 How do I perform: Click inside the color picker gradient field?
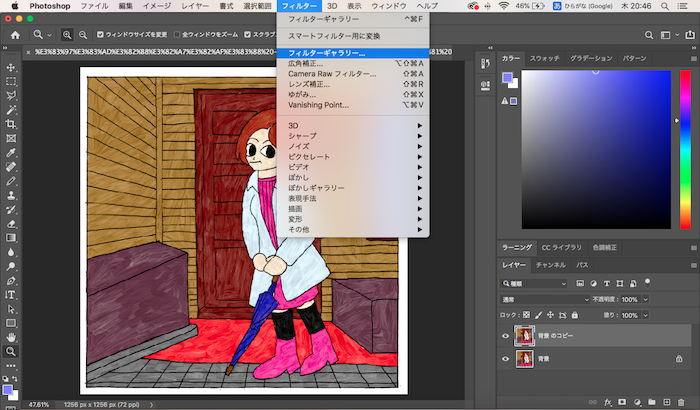click(596, 150)
